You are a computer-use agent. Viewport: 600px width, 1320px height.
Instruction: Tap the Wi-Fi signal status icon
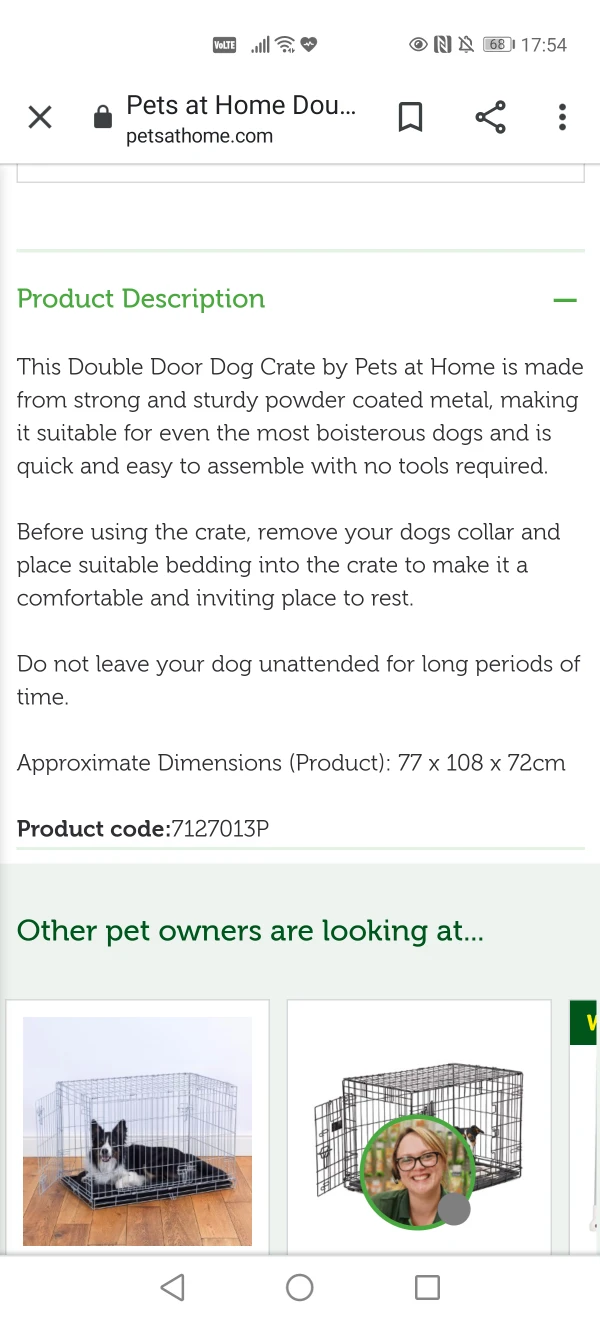tap(285, 44)
